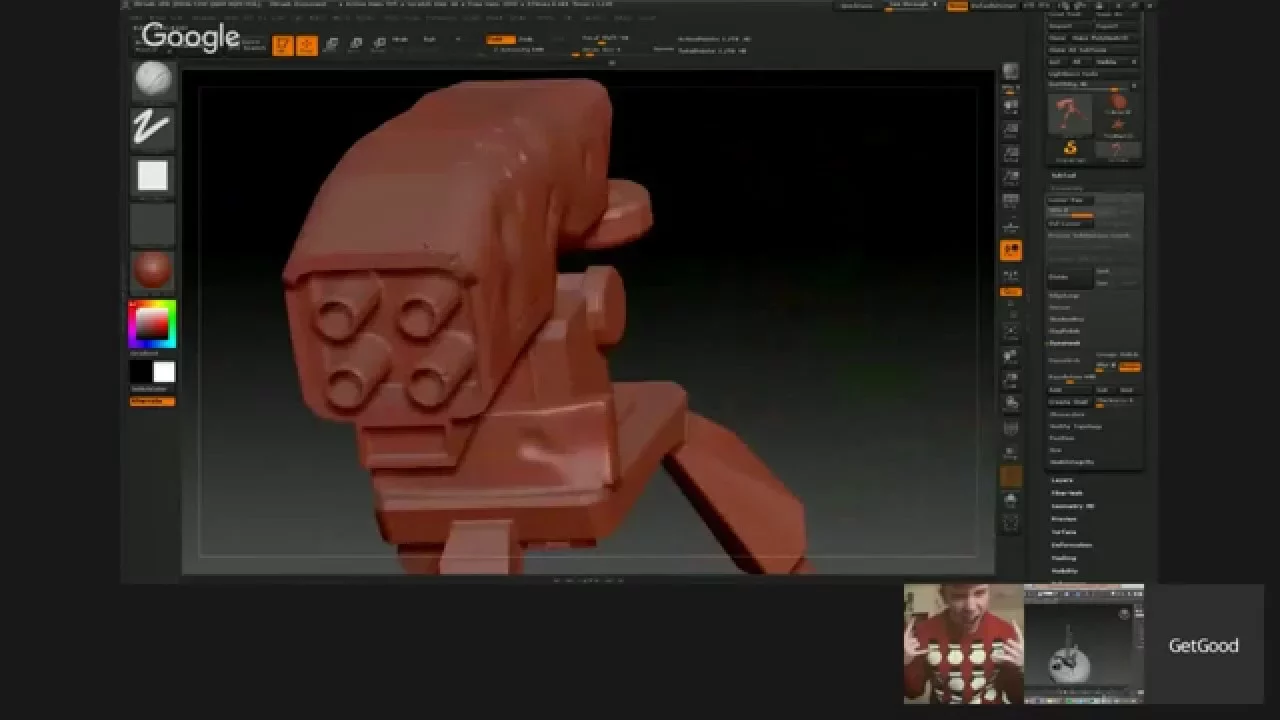
Task: Expand the Deformation section
Action: point(1071,545)
